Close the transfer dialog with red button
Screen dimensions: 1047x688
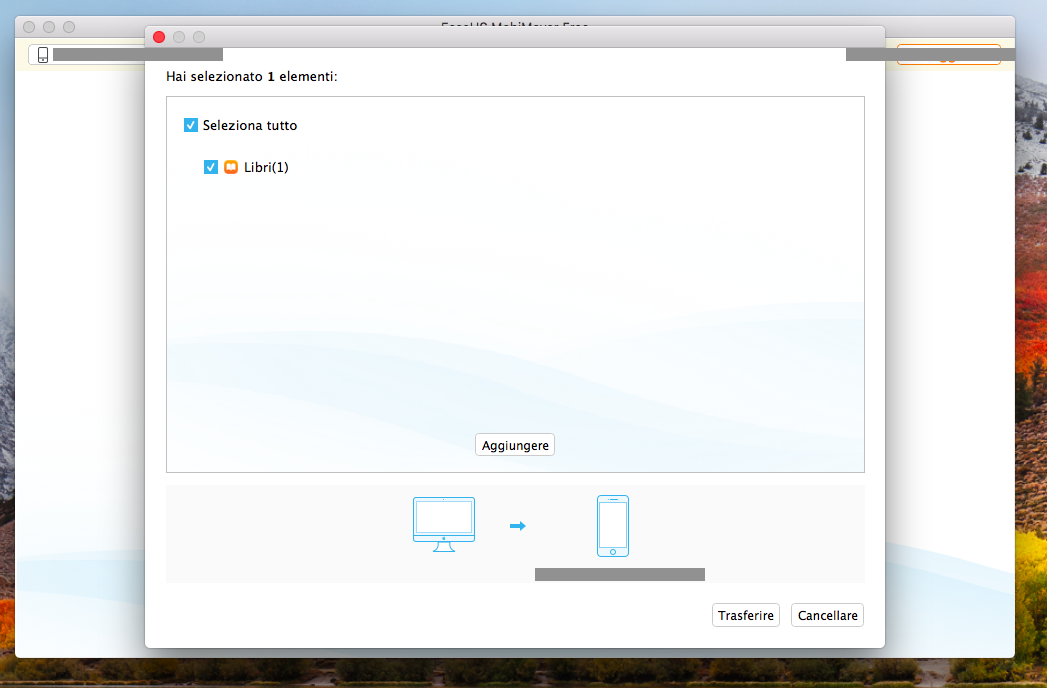point(159,37)
